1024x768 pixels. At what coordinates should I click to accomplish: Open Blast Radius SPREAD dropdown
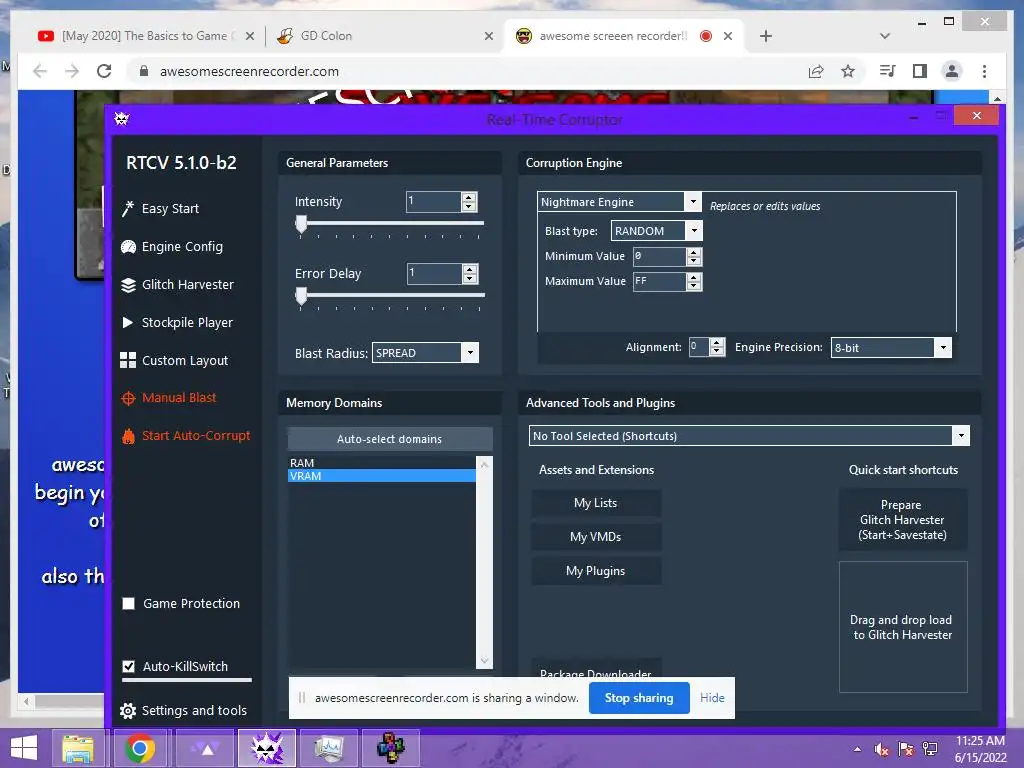[470, 353]
